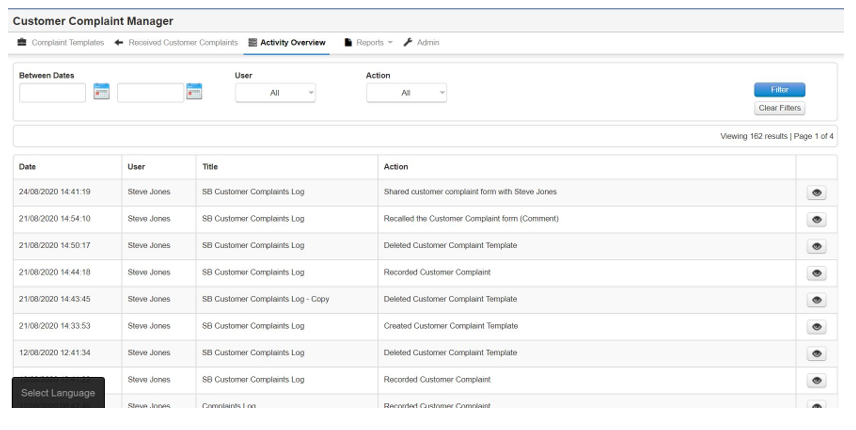Click the Title column header

click(210, 166)
